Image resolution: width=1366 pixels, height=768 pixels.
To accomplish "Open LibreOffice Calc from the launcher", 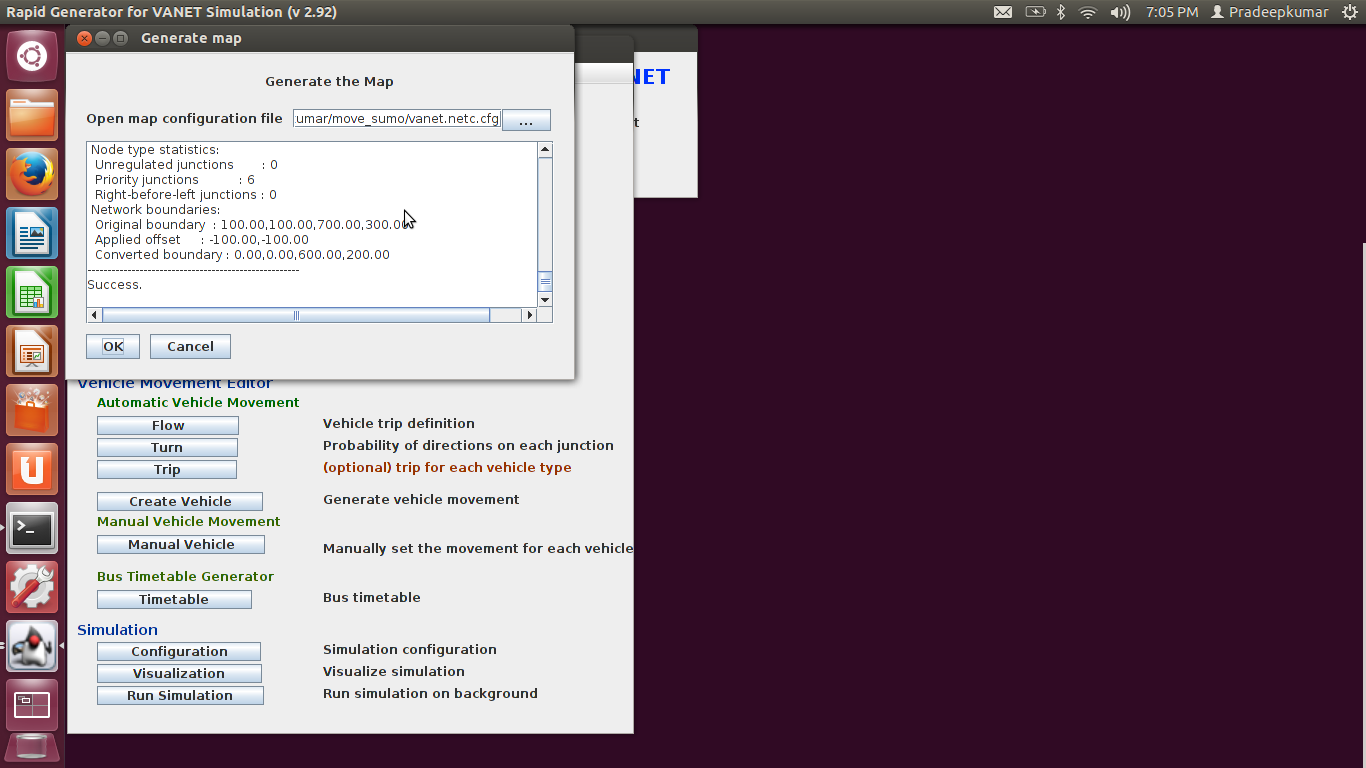I will coord(32,293).
